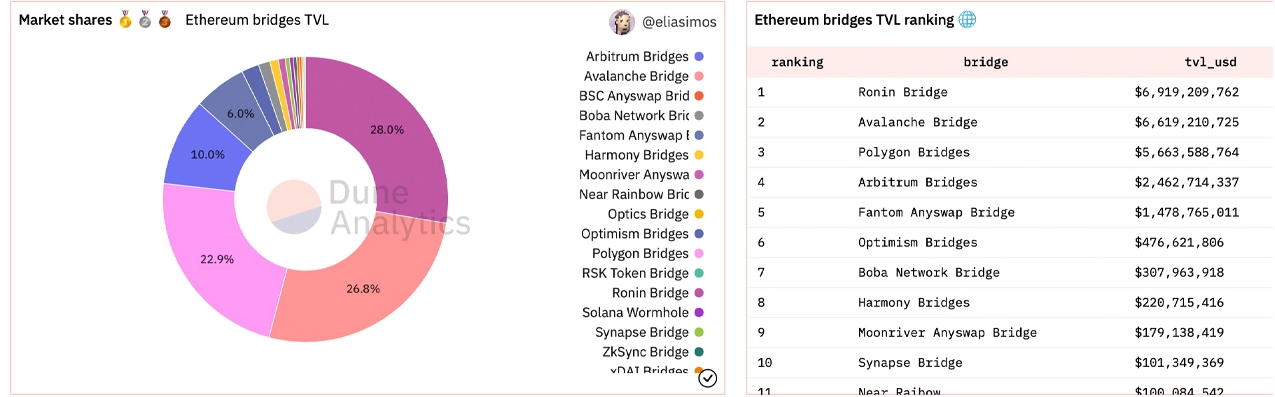Open Ethereum bridges TVL ranking title

[854, 20]
